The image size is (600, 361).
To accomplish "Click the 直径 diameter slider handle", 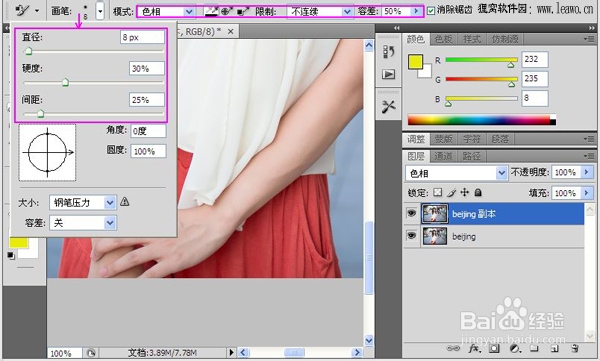I will [x=28, y=51].
